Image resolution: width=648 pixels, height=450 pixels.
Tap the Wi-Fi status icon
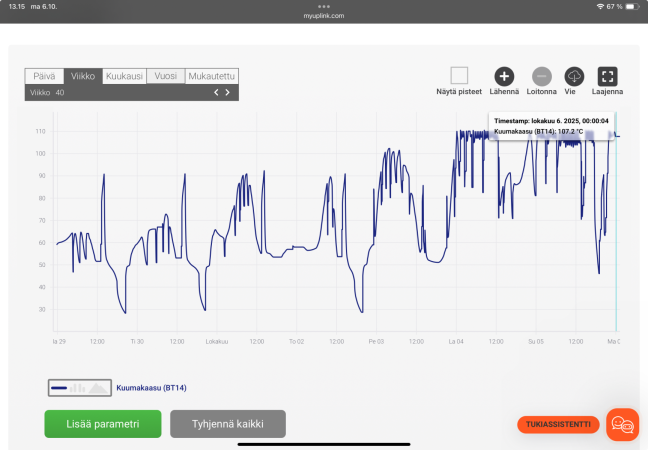coord(600,7)
